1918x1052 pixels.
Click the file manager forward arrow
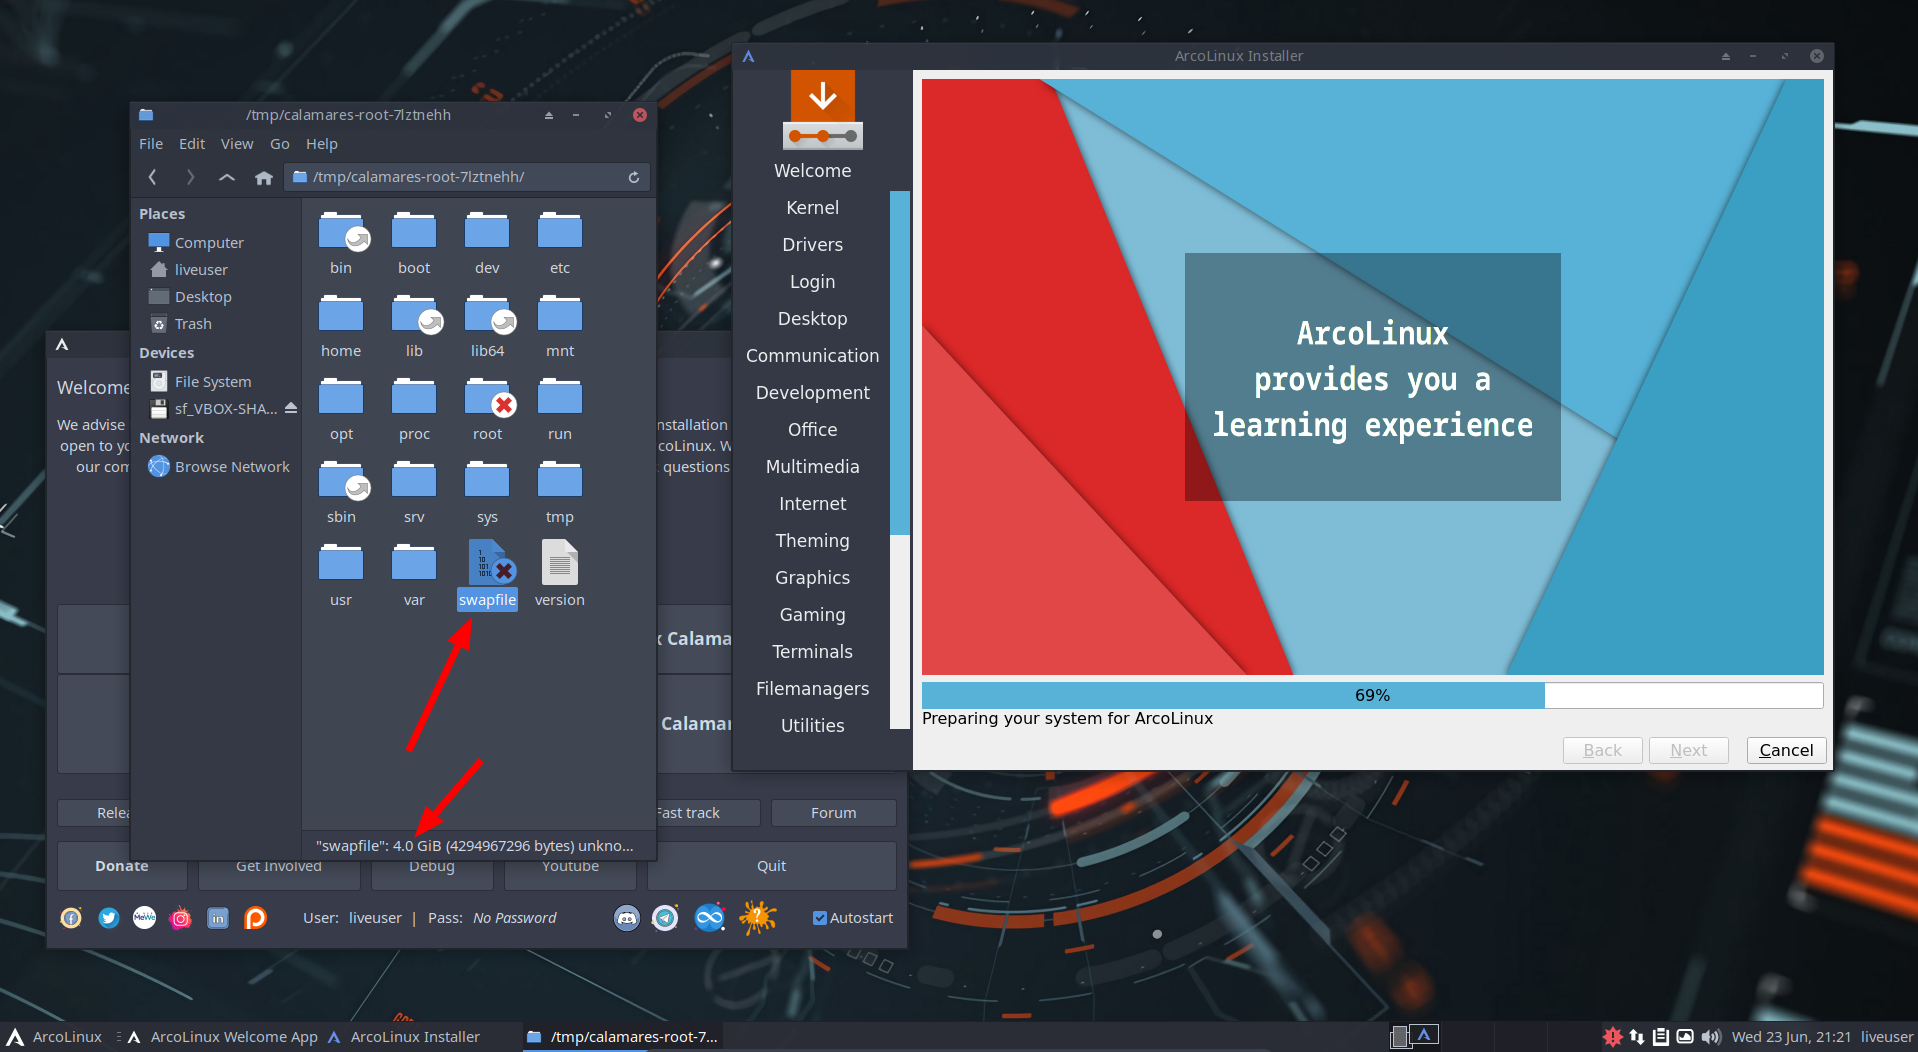(190, 177)
